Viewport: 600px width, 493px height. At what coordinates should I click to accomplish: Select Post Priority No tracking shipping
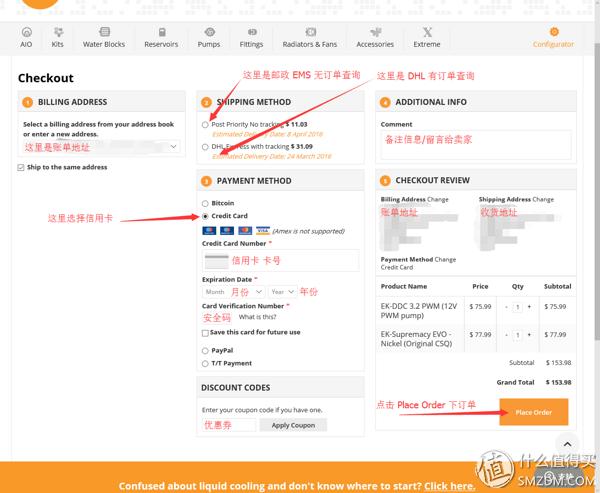(x=205, y=125)
